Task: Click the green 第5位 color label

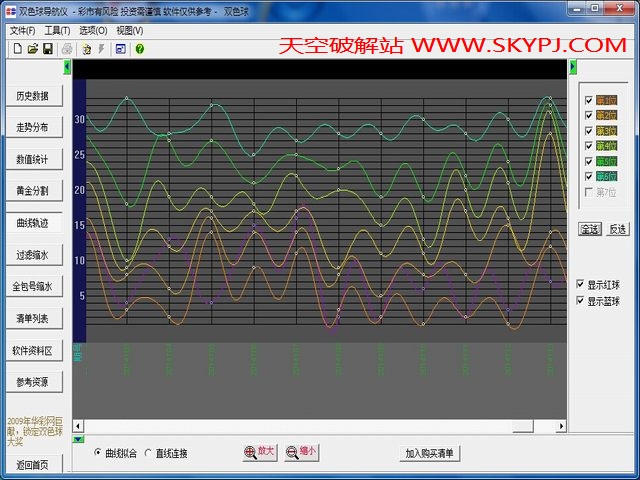Action: [x=606, y=161]
